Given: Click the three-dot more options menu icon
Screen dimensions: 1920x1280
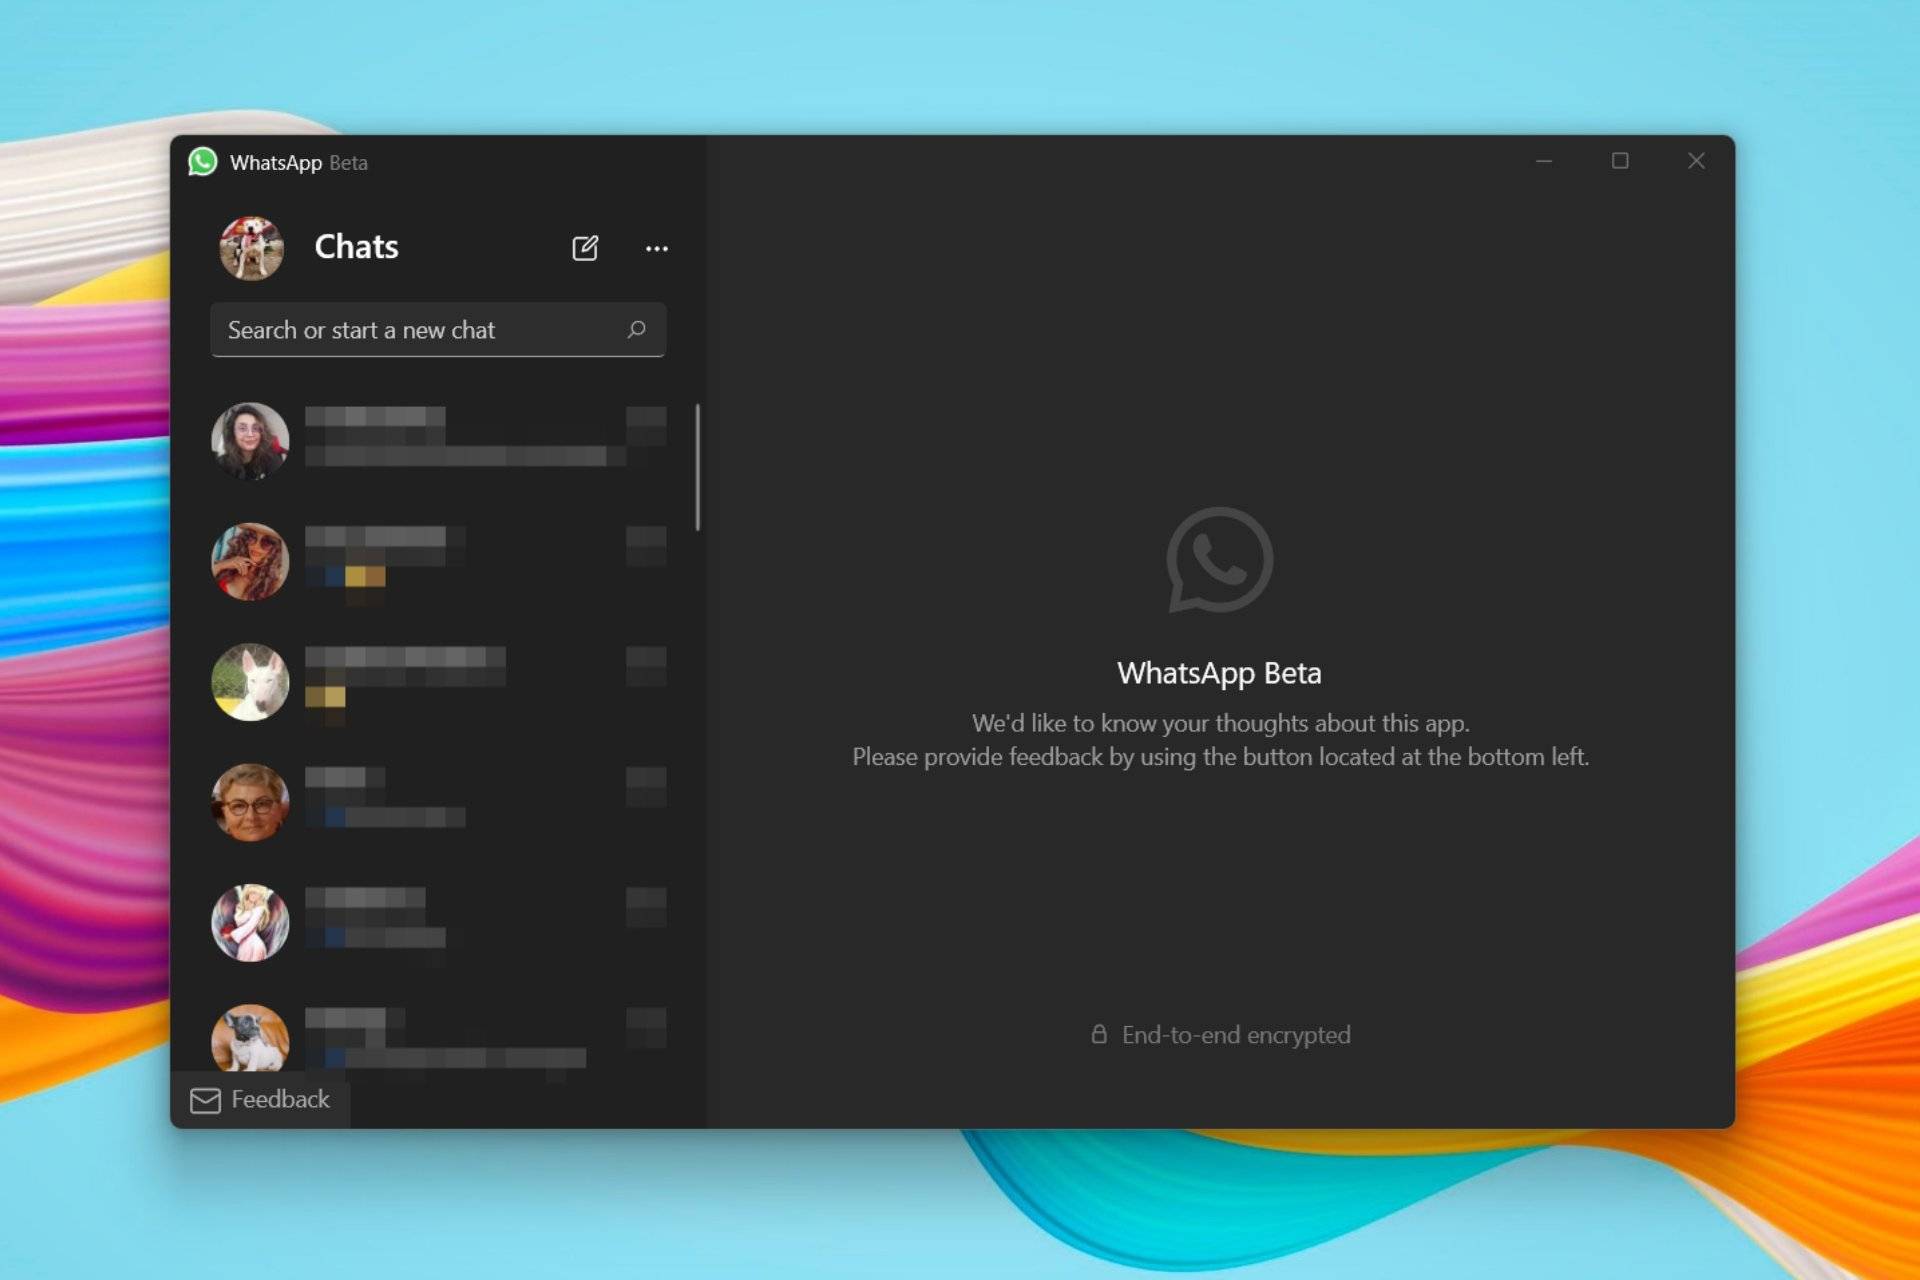Looking at the screenshot, I should pyautogui.click(x=657, y=247).
